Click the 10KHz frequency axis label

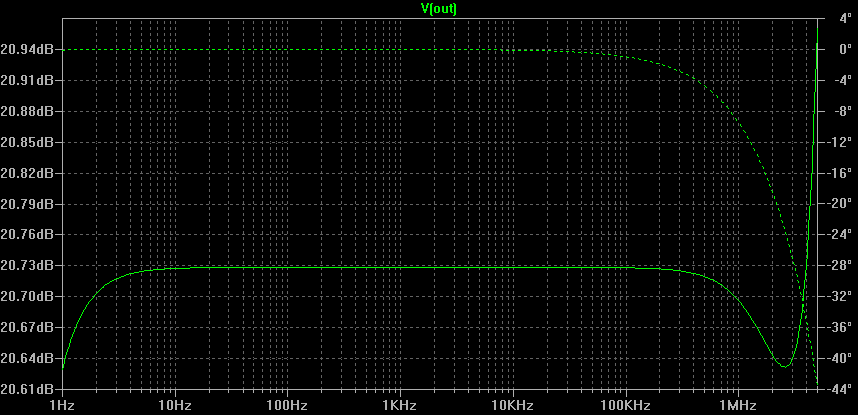[513, 405]
